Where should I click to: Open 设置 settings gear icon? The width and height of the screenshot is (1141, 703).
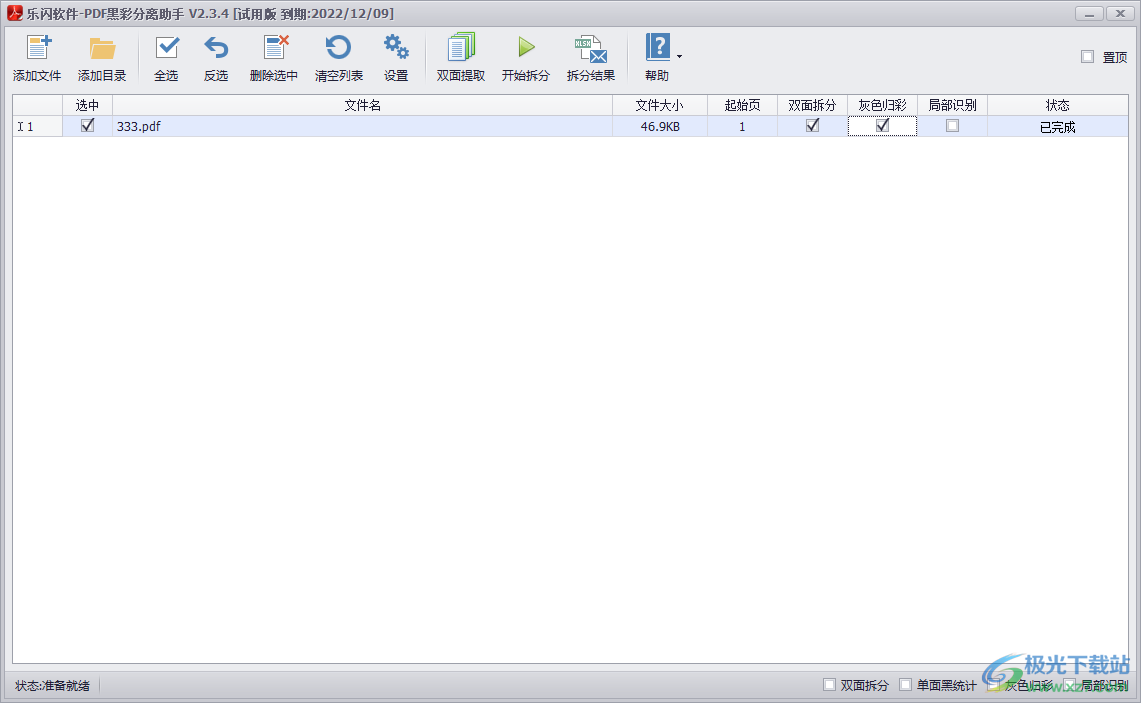[397, 47]
